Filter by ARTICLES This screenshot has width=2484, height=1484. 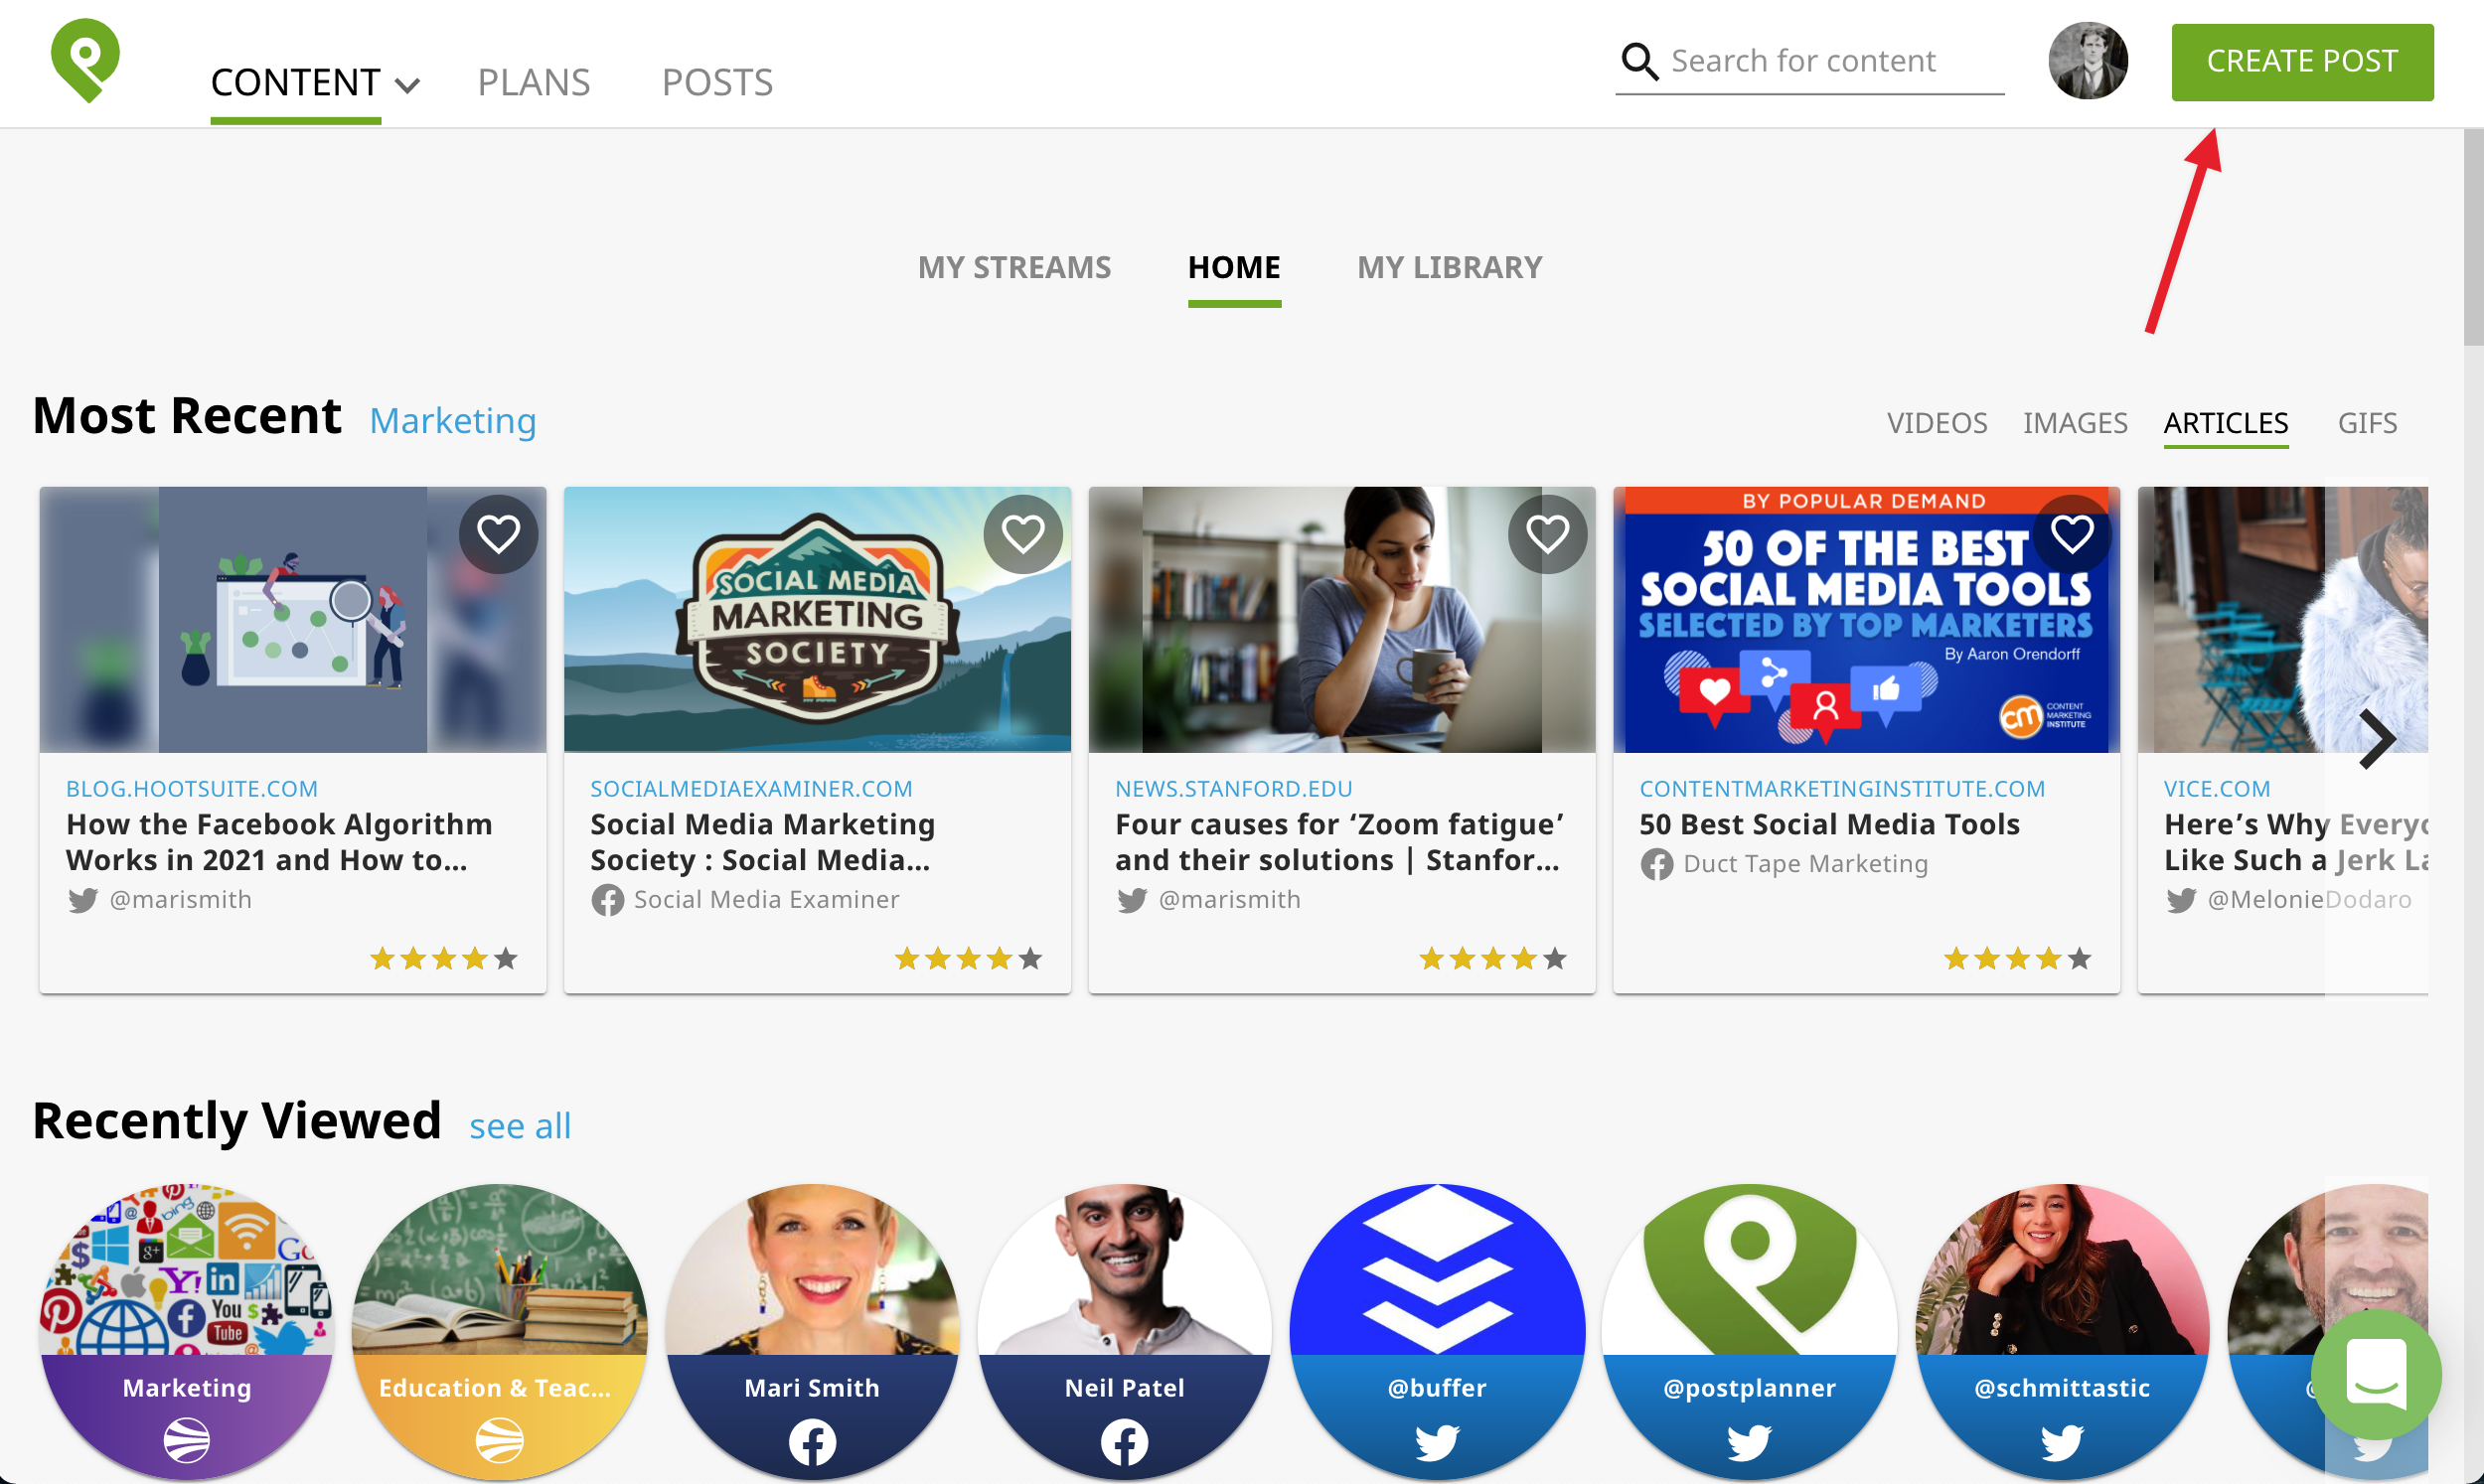coord(2225,423)
